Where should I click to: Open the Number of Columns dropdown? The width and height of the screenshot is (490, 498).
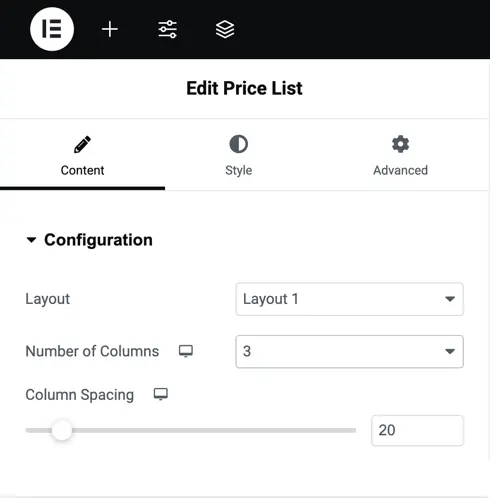349,351
